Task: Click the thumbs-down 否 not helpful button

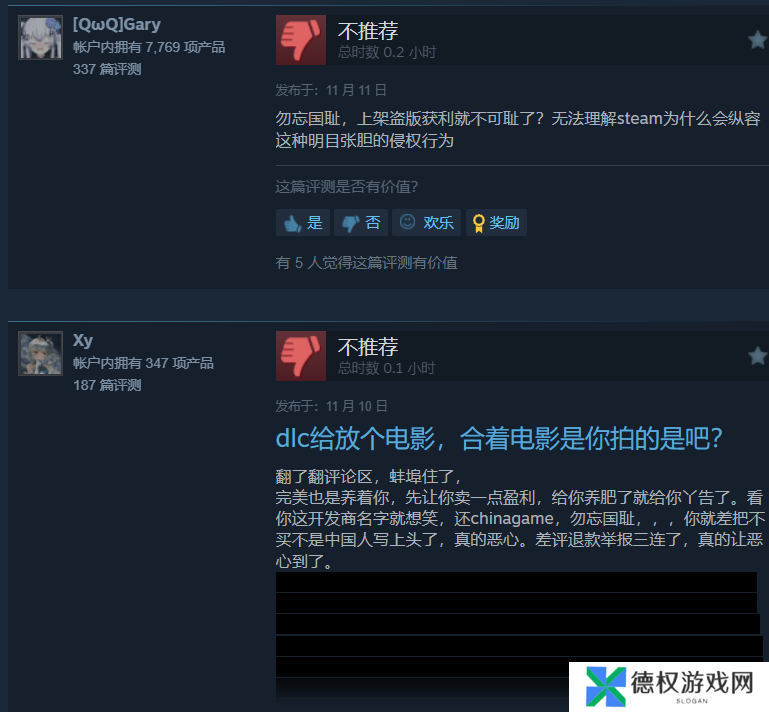Action: [361, 223]
